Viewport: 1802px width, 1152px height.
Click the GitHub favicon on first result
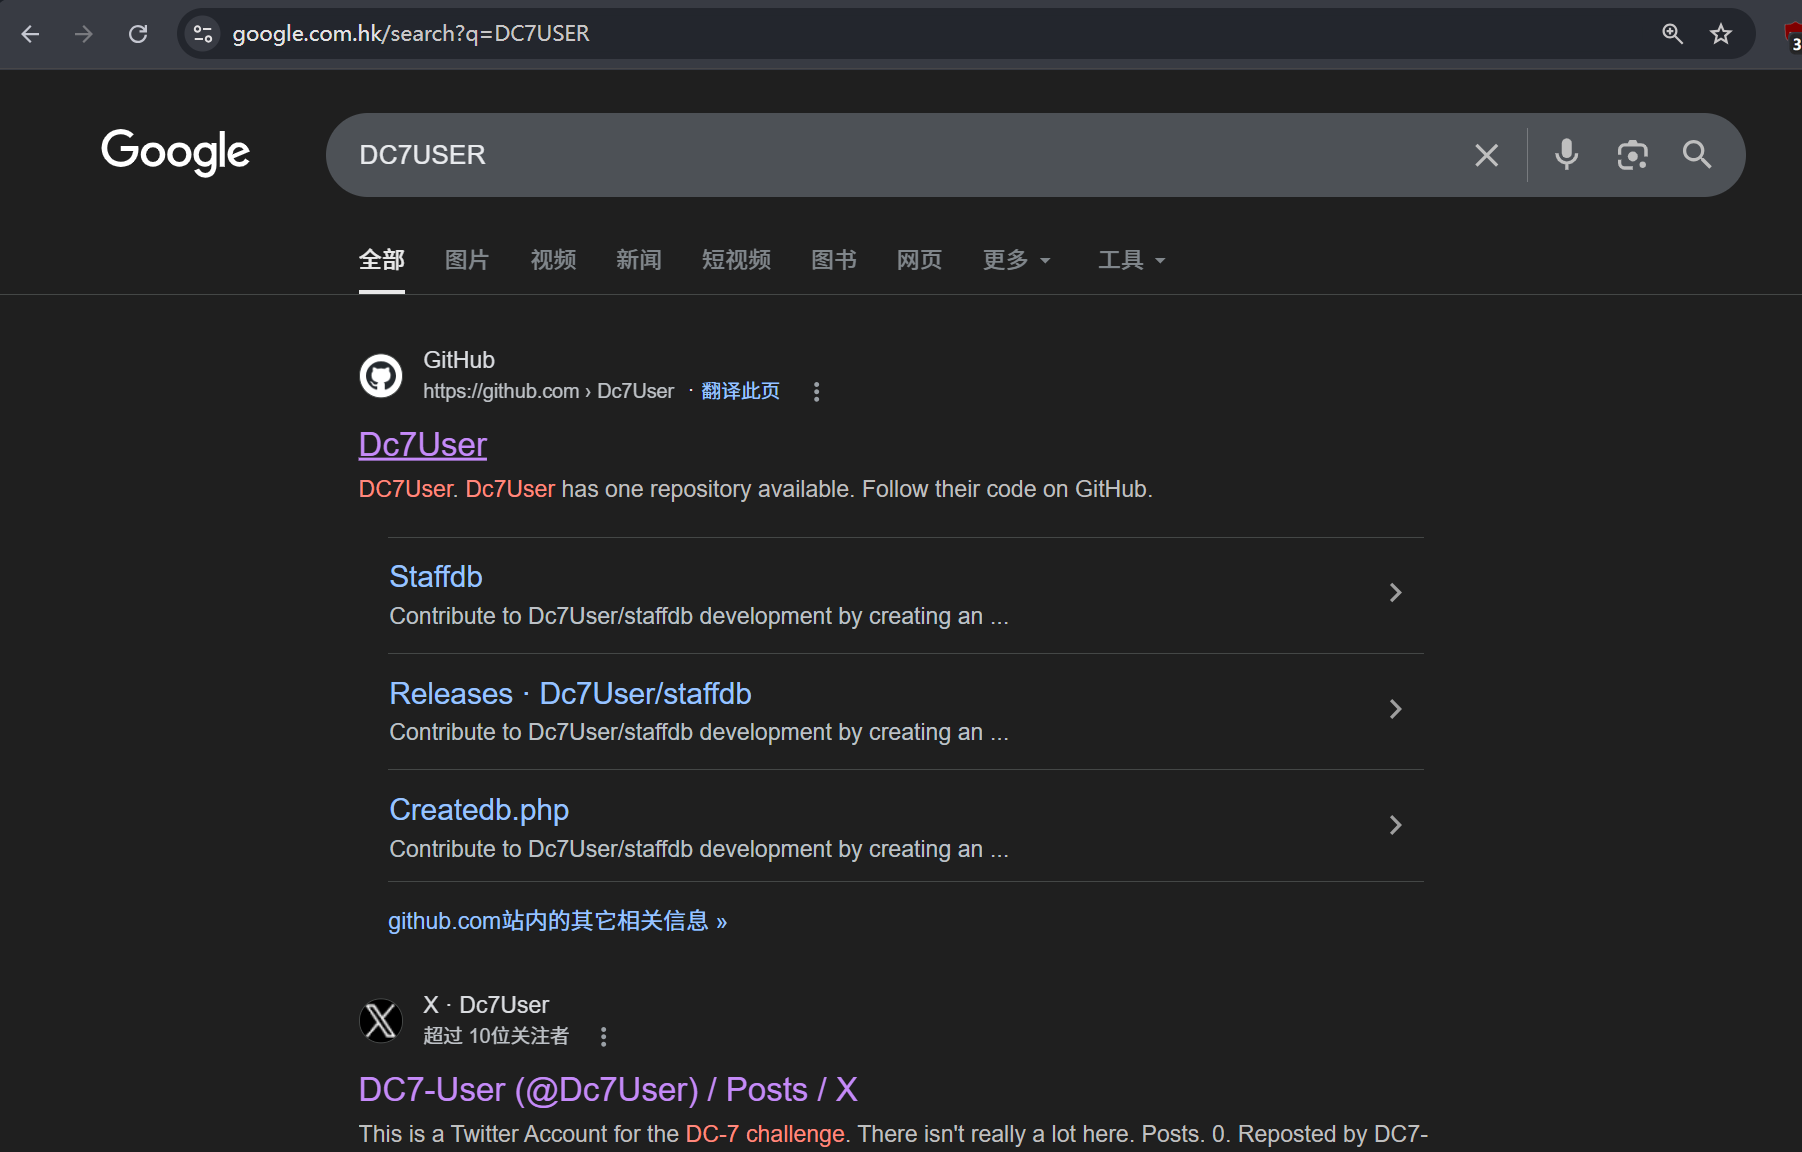point(381,376)
